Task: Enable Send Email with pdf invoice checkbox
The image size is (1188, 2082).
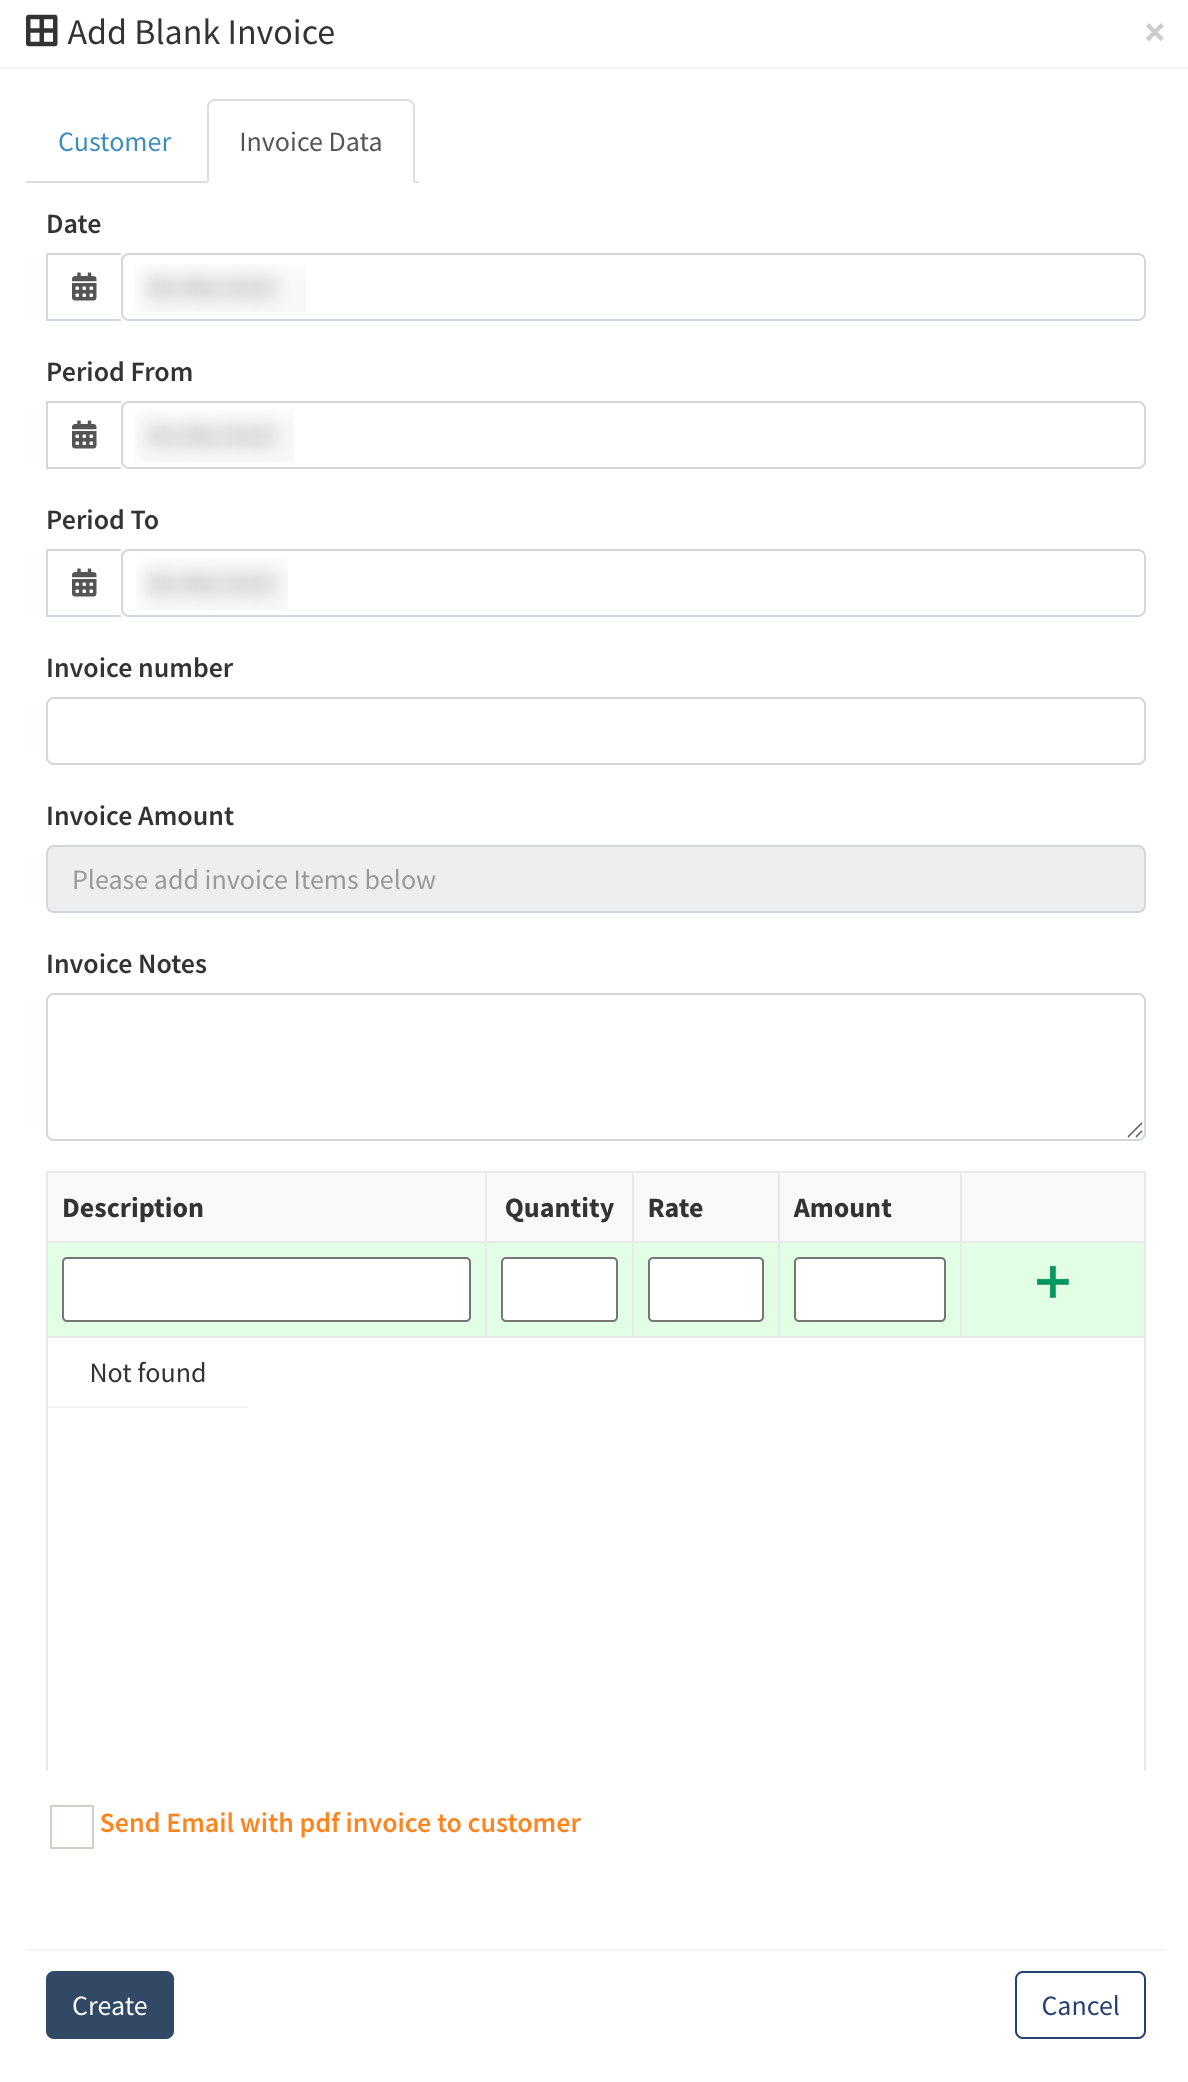Action: tap(72, 1826)
